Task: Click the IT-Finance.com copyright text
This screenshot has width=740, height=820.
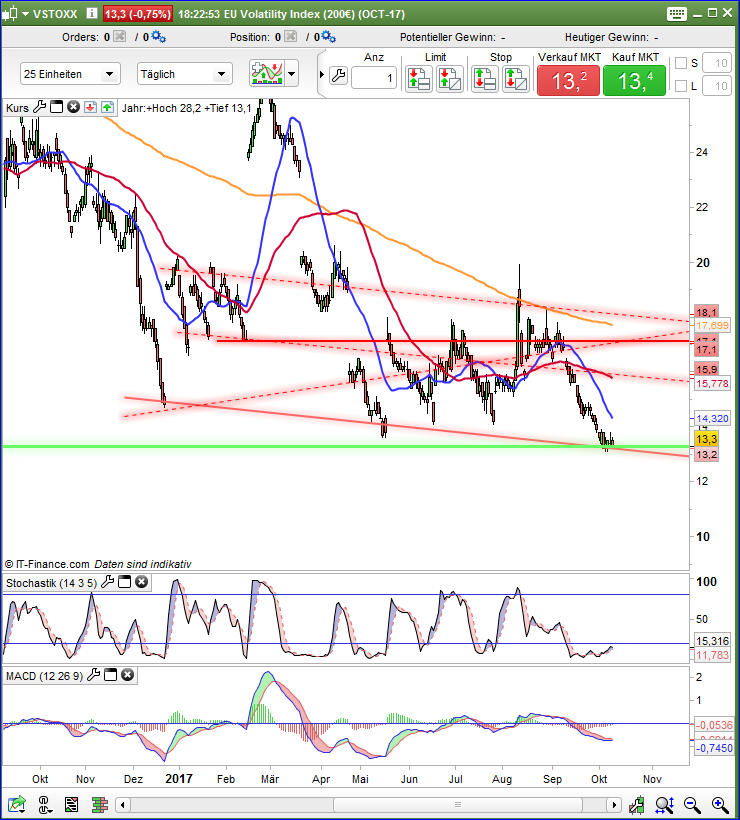Action: pos(47,564)
